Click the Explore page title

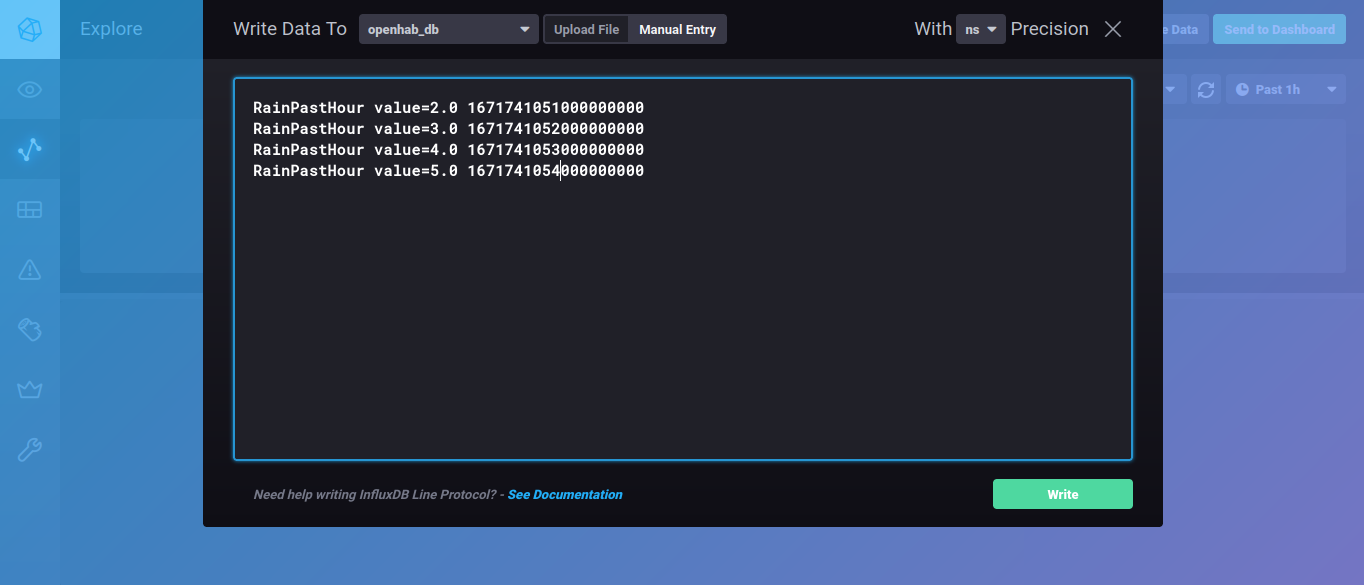[x=111, y=29]
